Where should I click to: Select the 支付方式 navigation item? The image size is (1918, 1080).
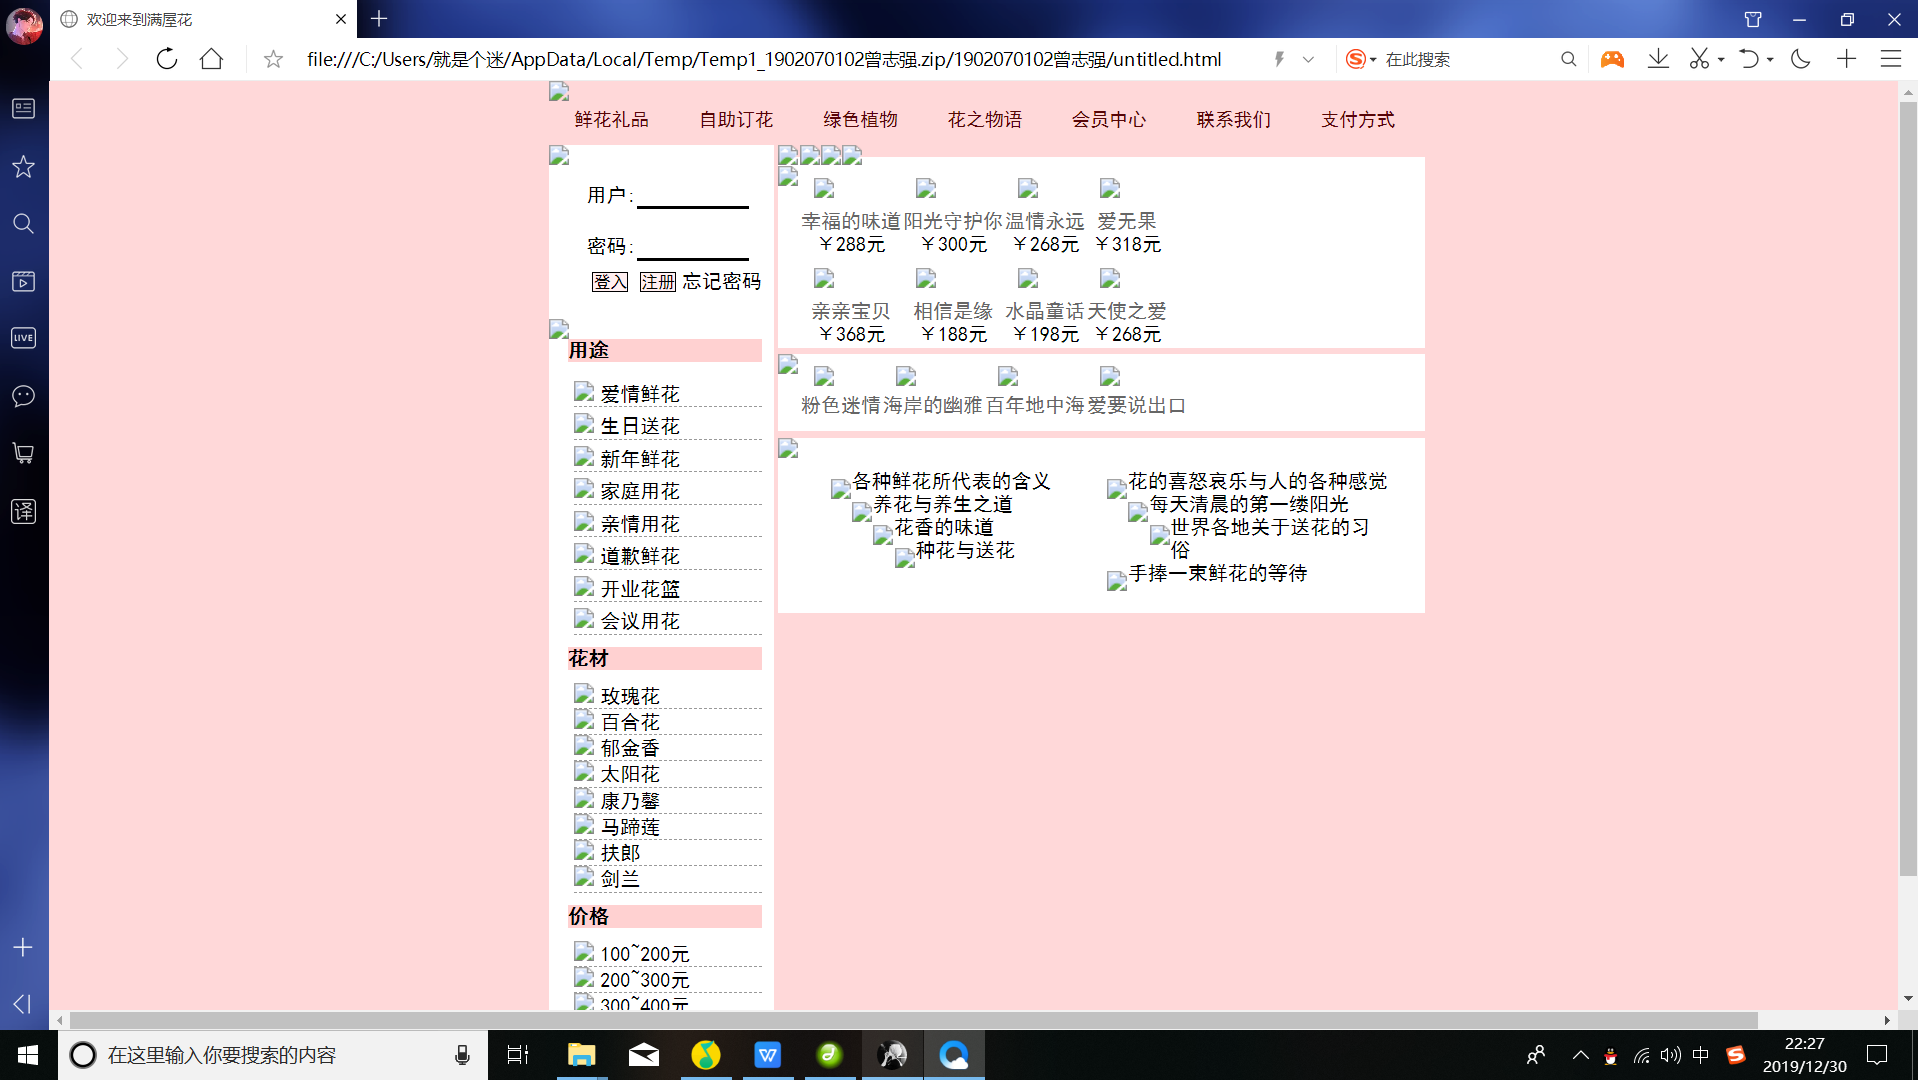tap(1358, 120)
